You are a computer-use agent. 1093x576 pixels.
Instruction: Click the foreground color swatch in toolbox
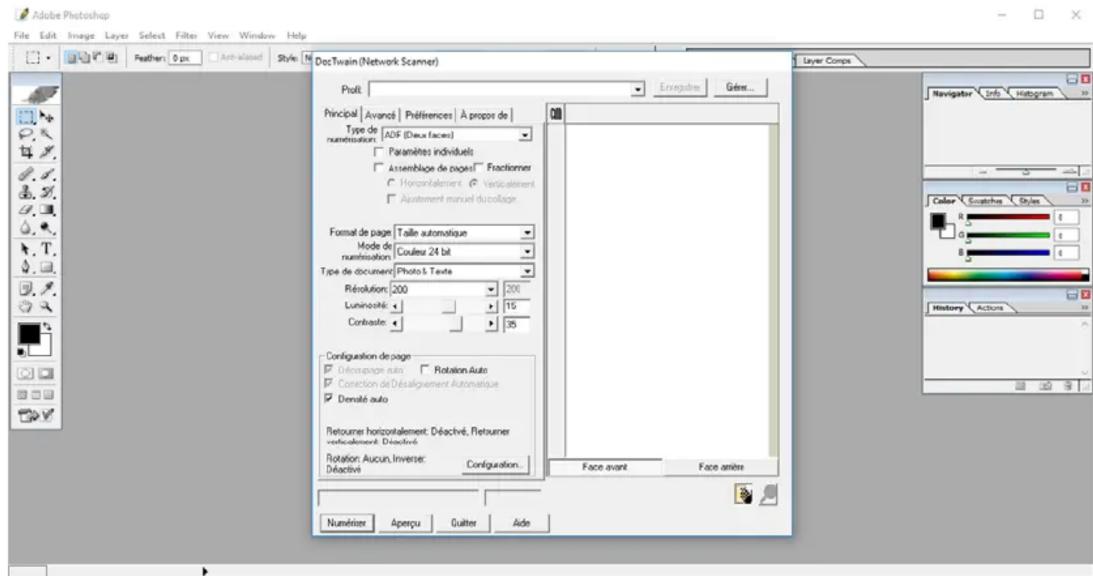(29, 335)
